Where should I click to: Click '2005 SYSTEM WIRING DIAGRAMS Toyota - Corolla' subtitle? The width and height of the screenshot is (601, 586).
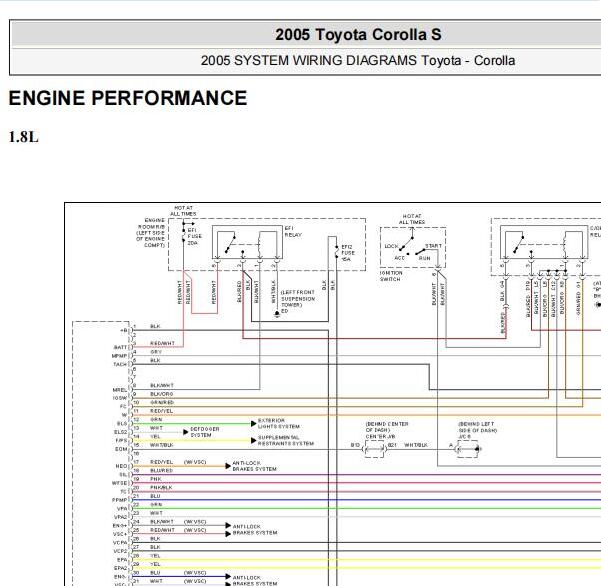(358, 61)
